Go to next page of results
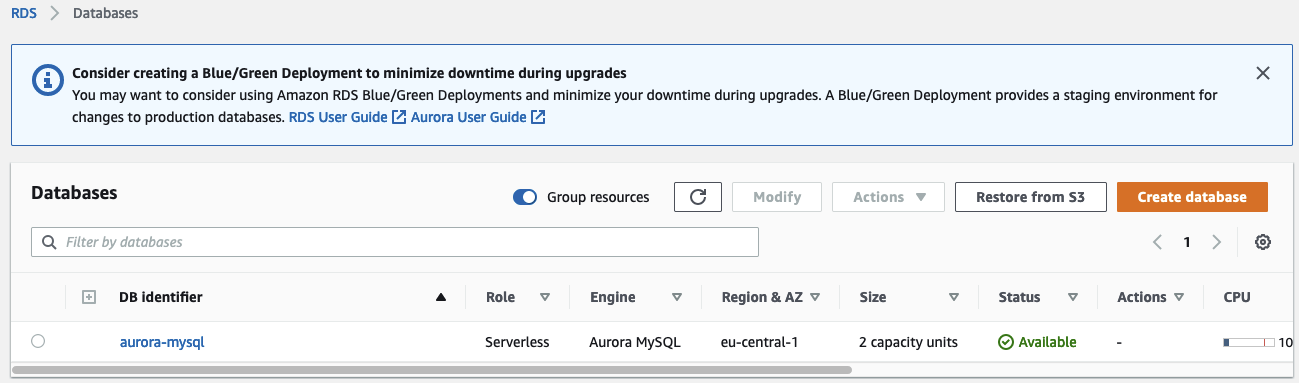The height and width of the screenshot is (383, 1299). (1217, 242)
